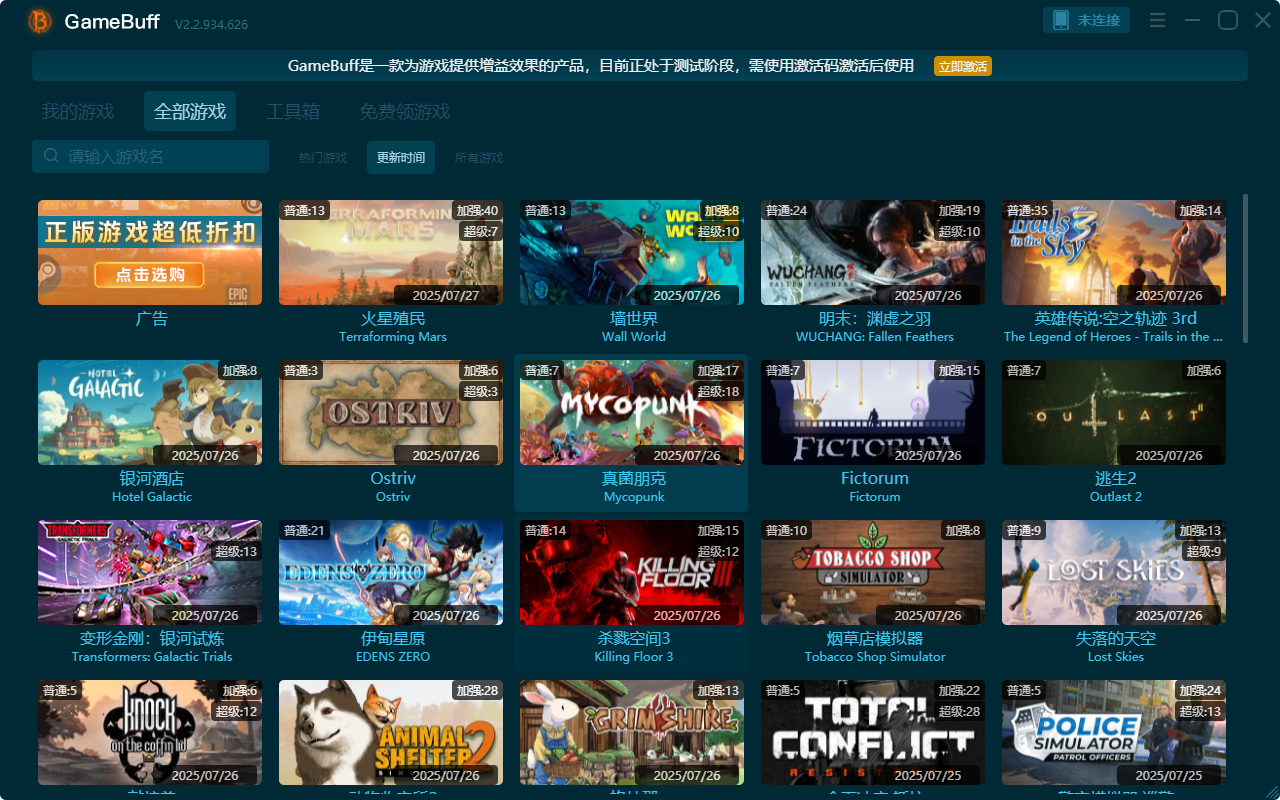
Task: Show 所有游戏 filter
Action: pos(479,157)
